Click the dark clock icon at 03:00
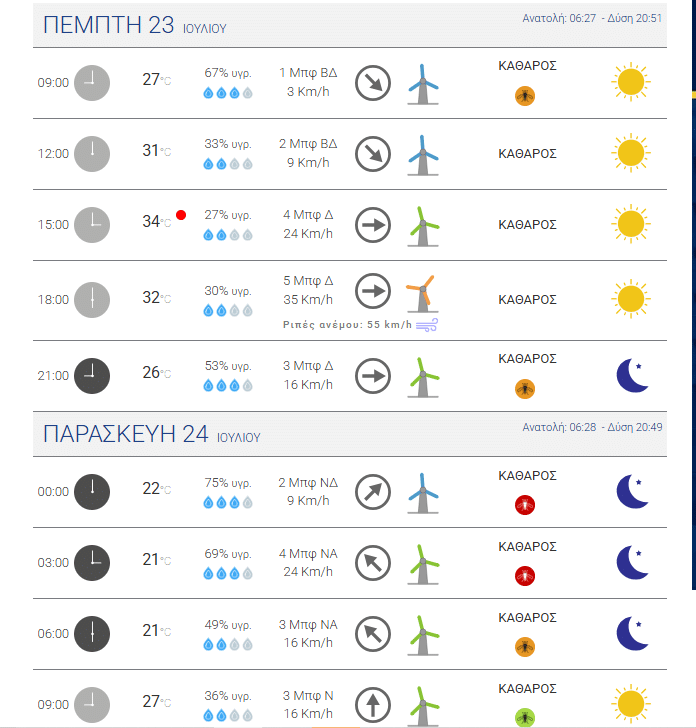 92,563
